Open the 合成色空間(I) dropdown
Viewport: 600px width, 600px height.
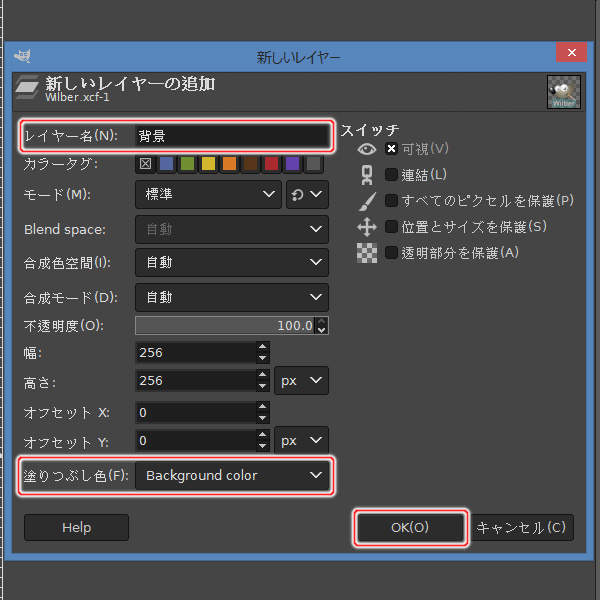point(232,262)
